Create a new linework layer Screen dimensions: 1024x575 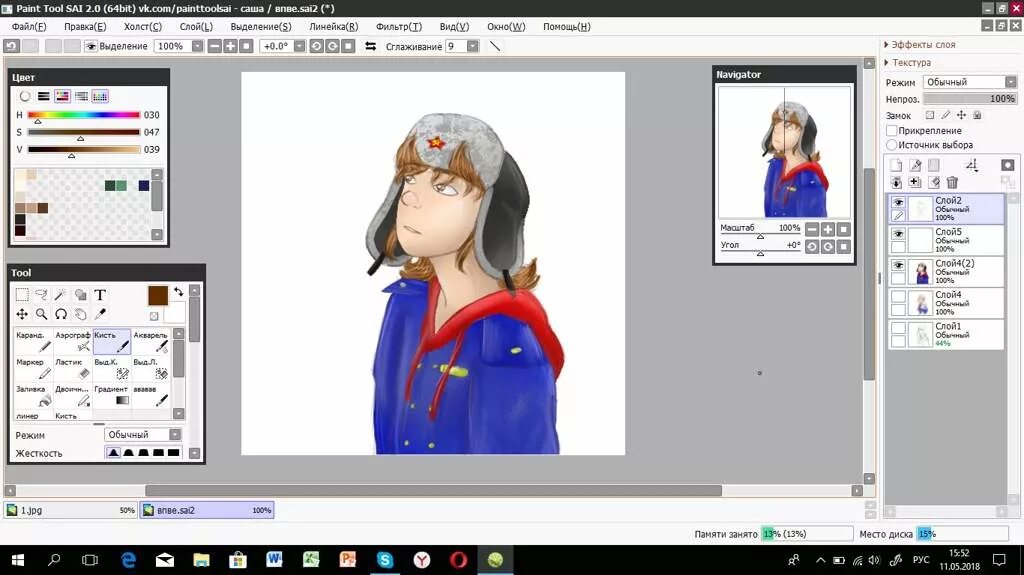point(915,165)
